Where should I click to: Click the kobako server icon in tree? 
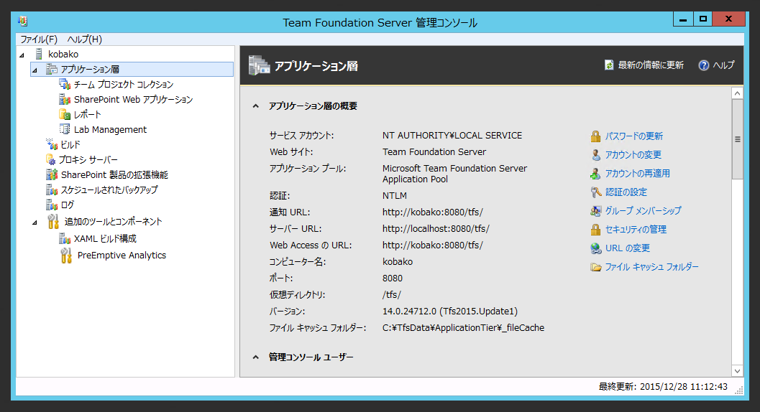[x=39, y=54]
